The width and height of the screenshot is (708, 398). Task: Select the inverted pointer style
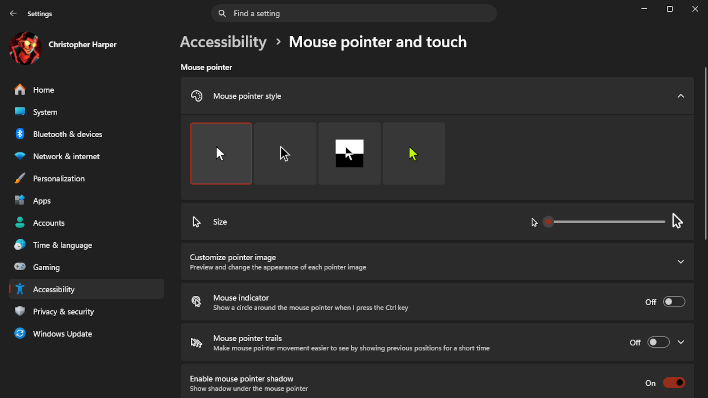(349, 154)
